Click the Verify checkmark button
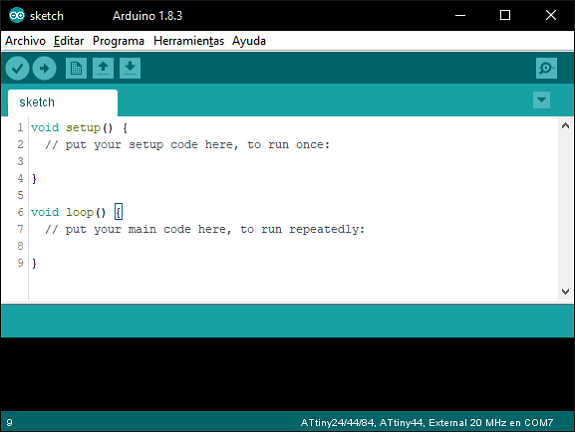This screenshot has height=432, width=575. pyautogui.click(x=17, y=68)
